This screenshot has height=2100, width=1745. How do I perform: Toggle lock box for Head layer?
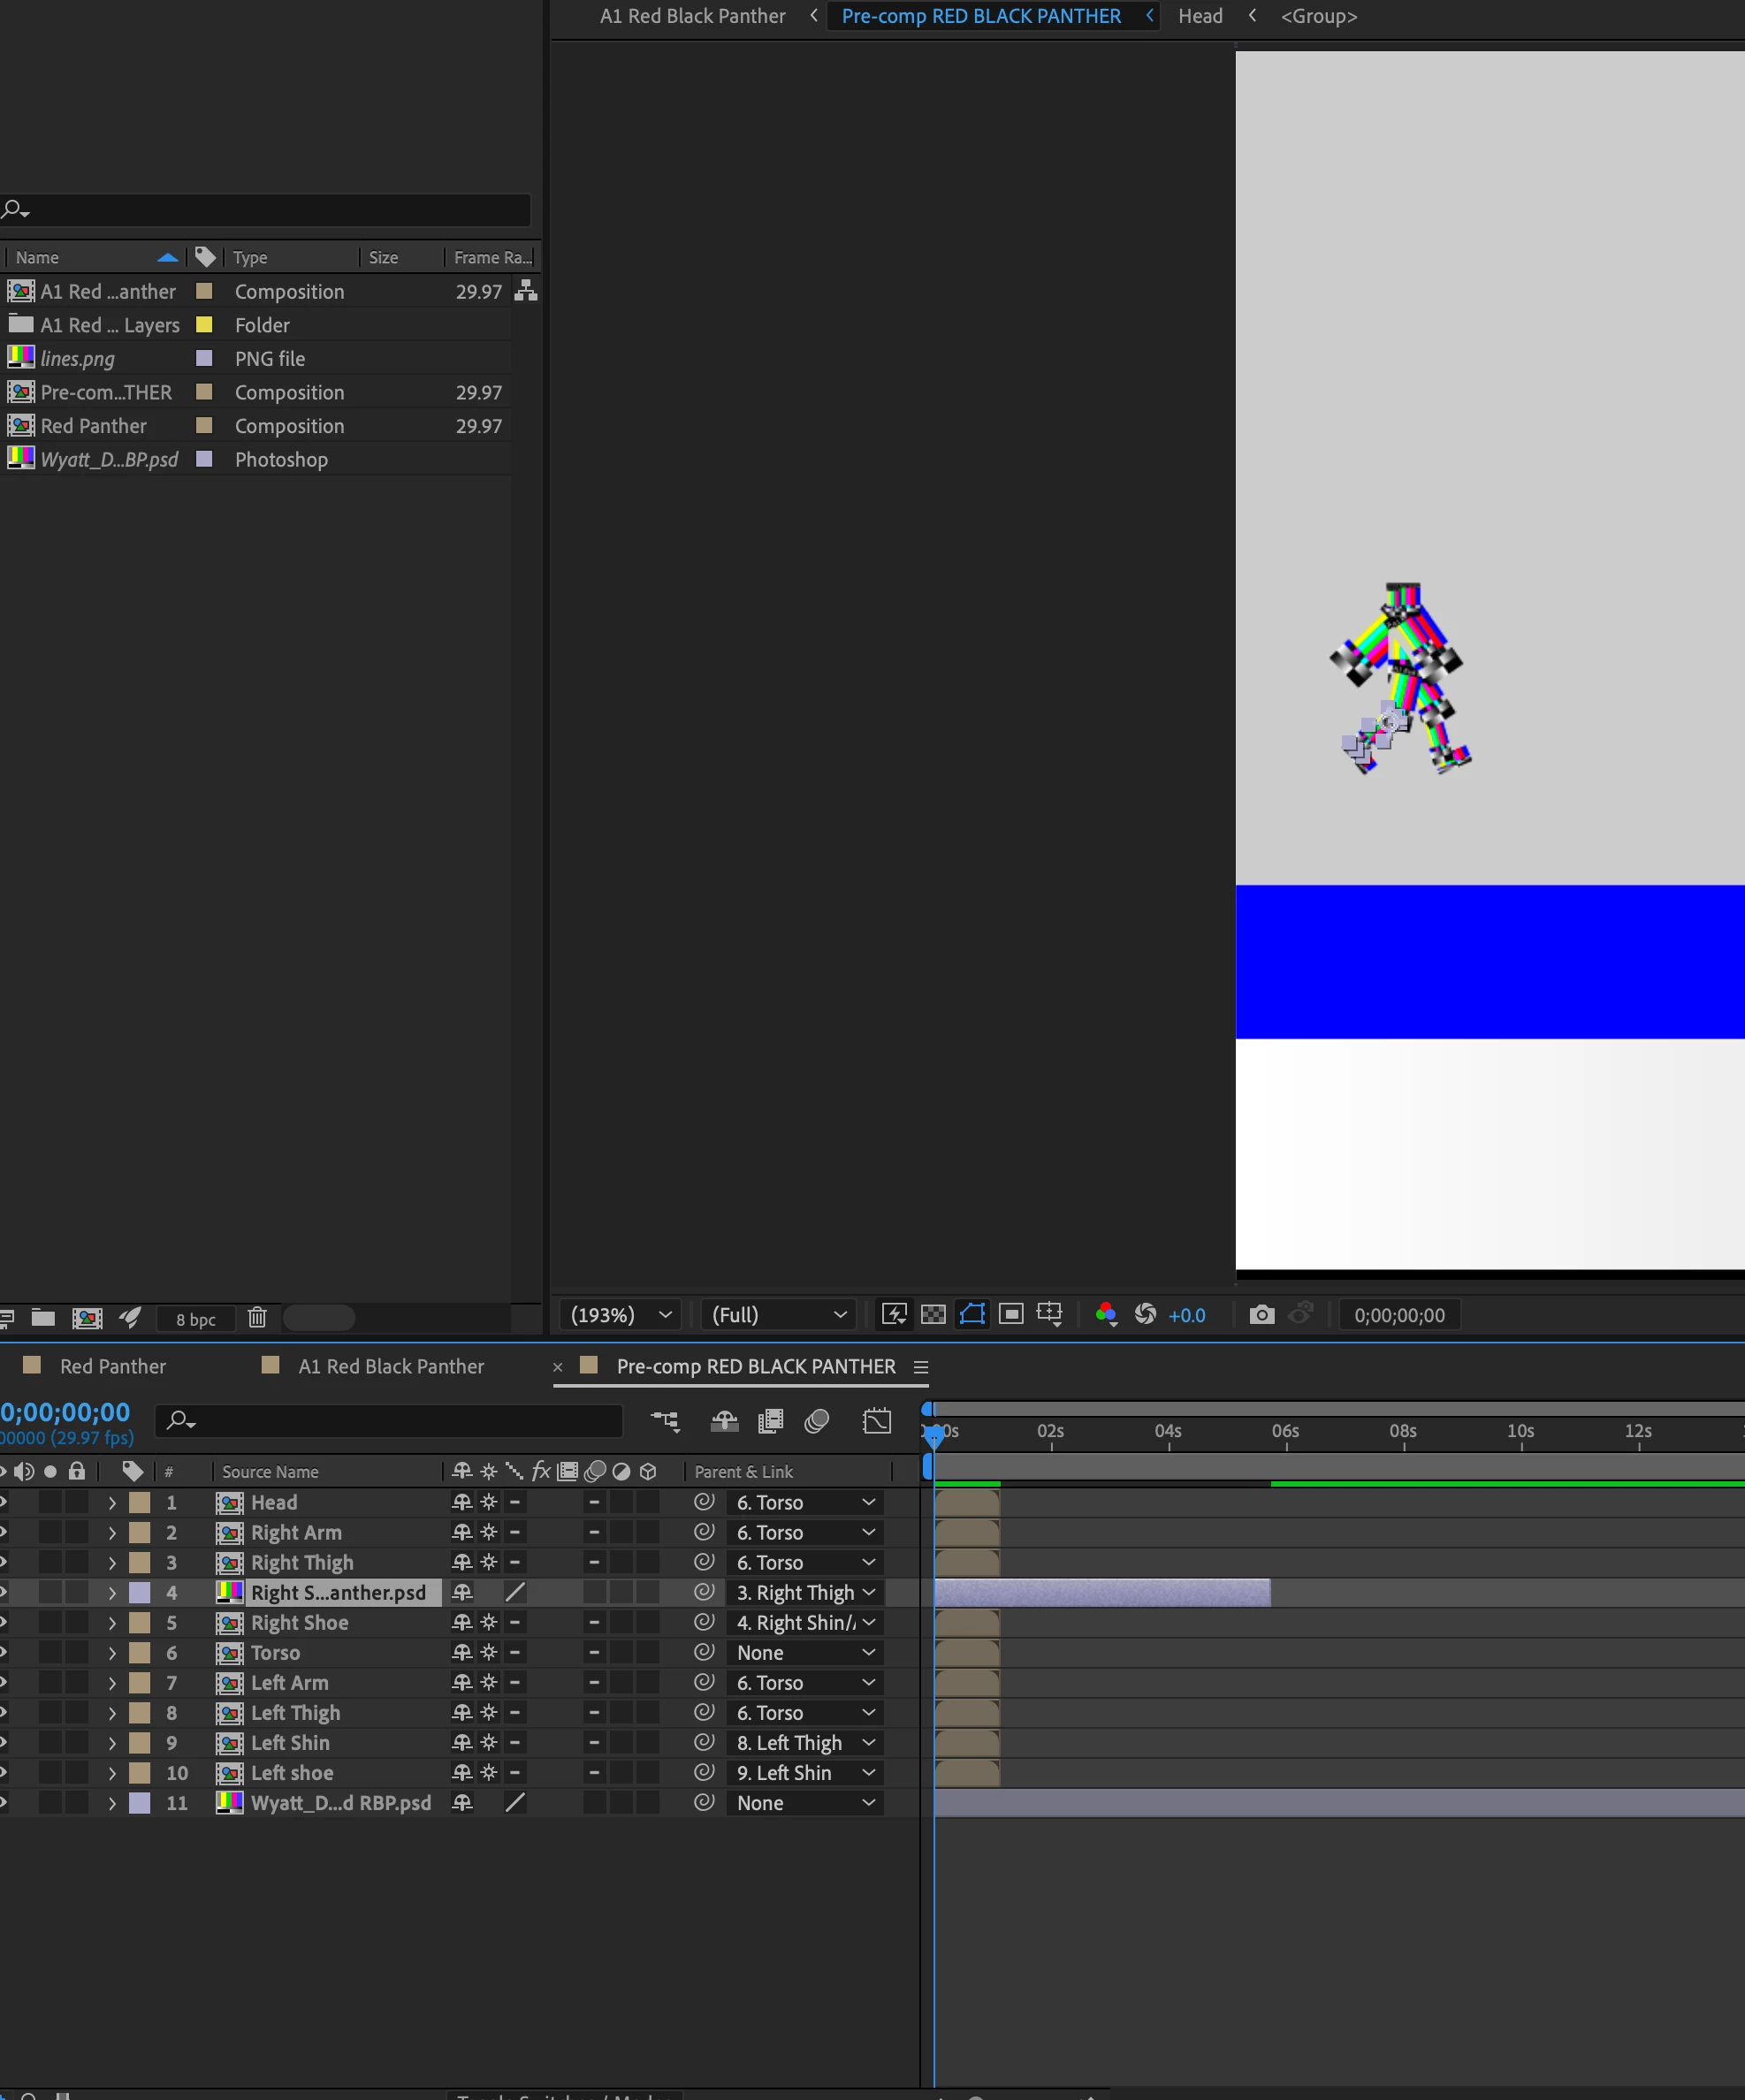click(x=77, y=1502)
